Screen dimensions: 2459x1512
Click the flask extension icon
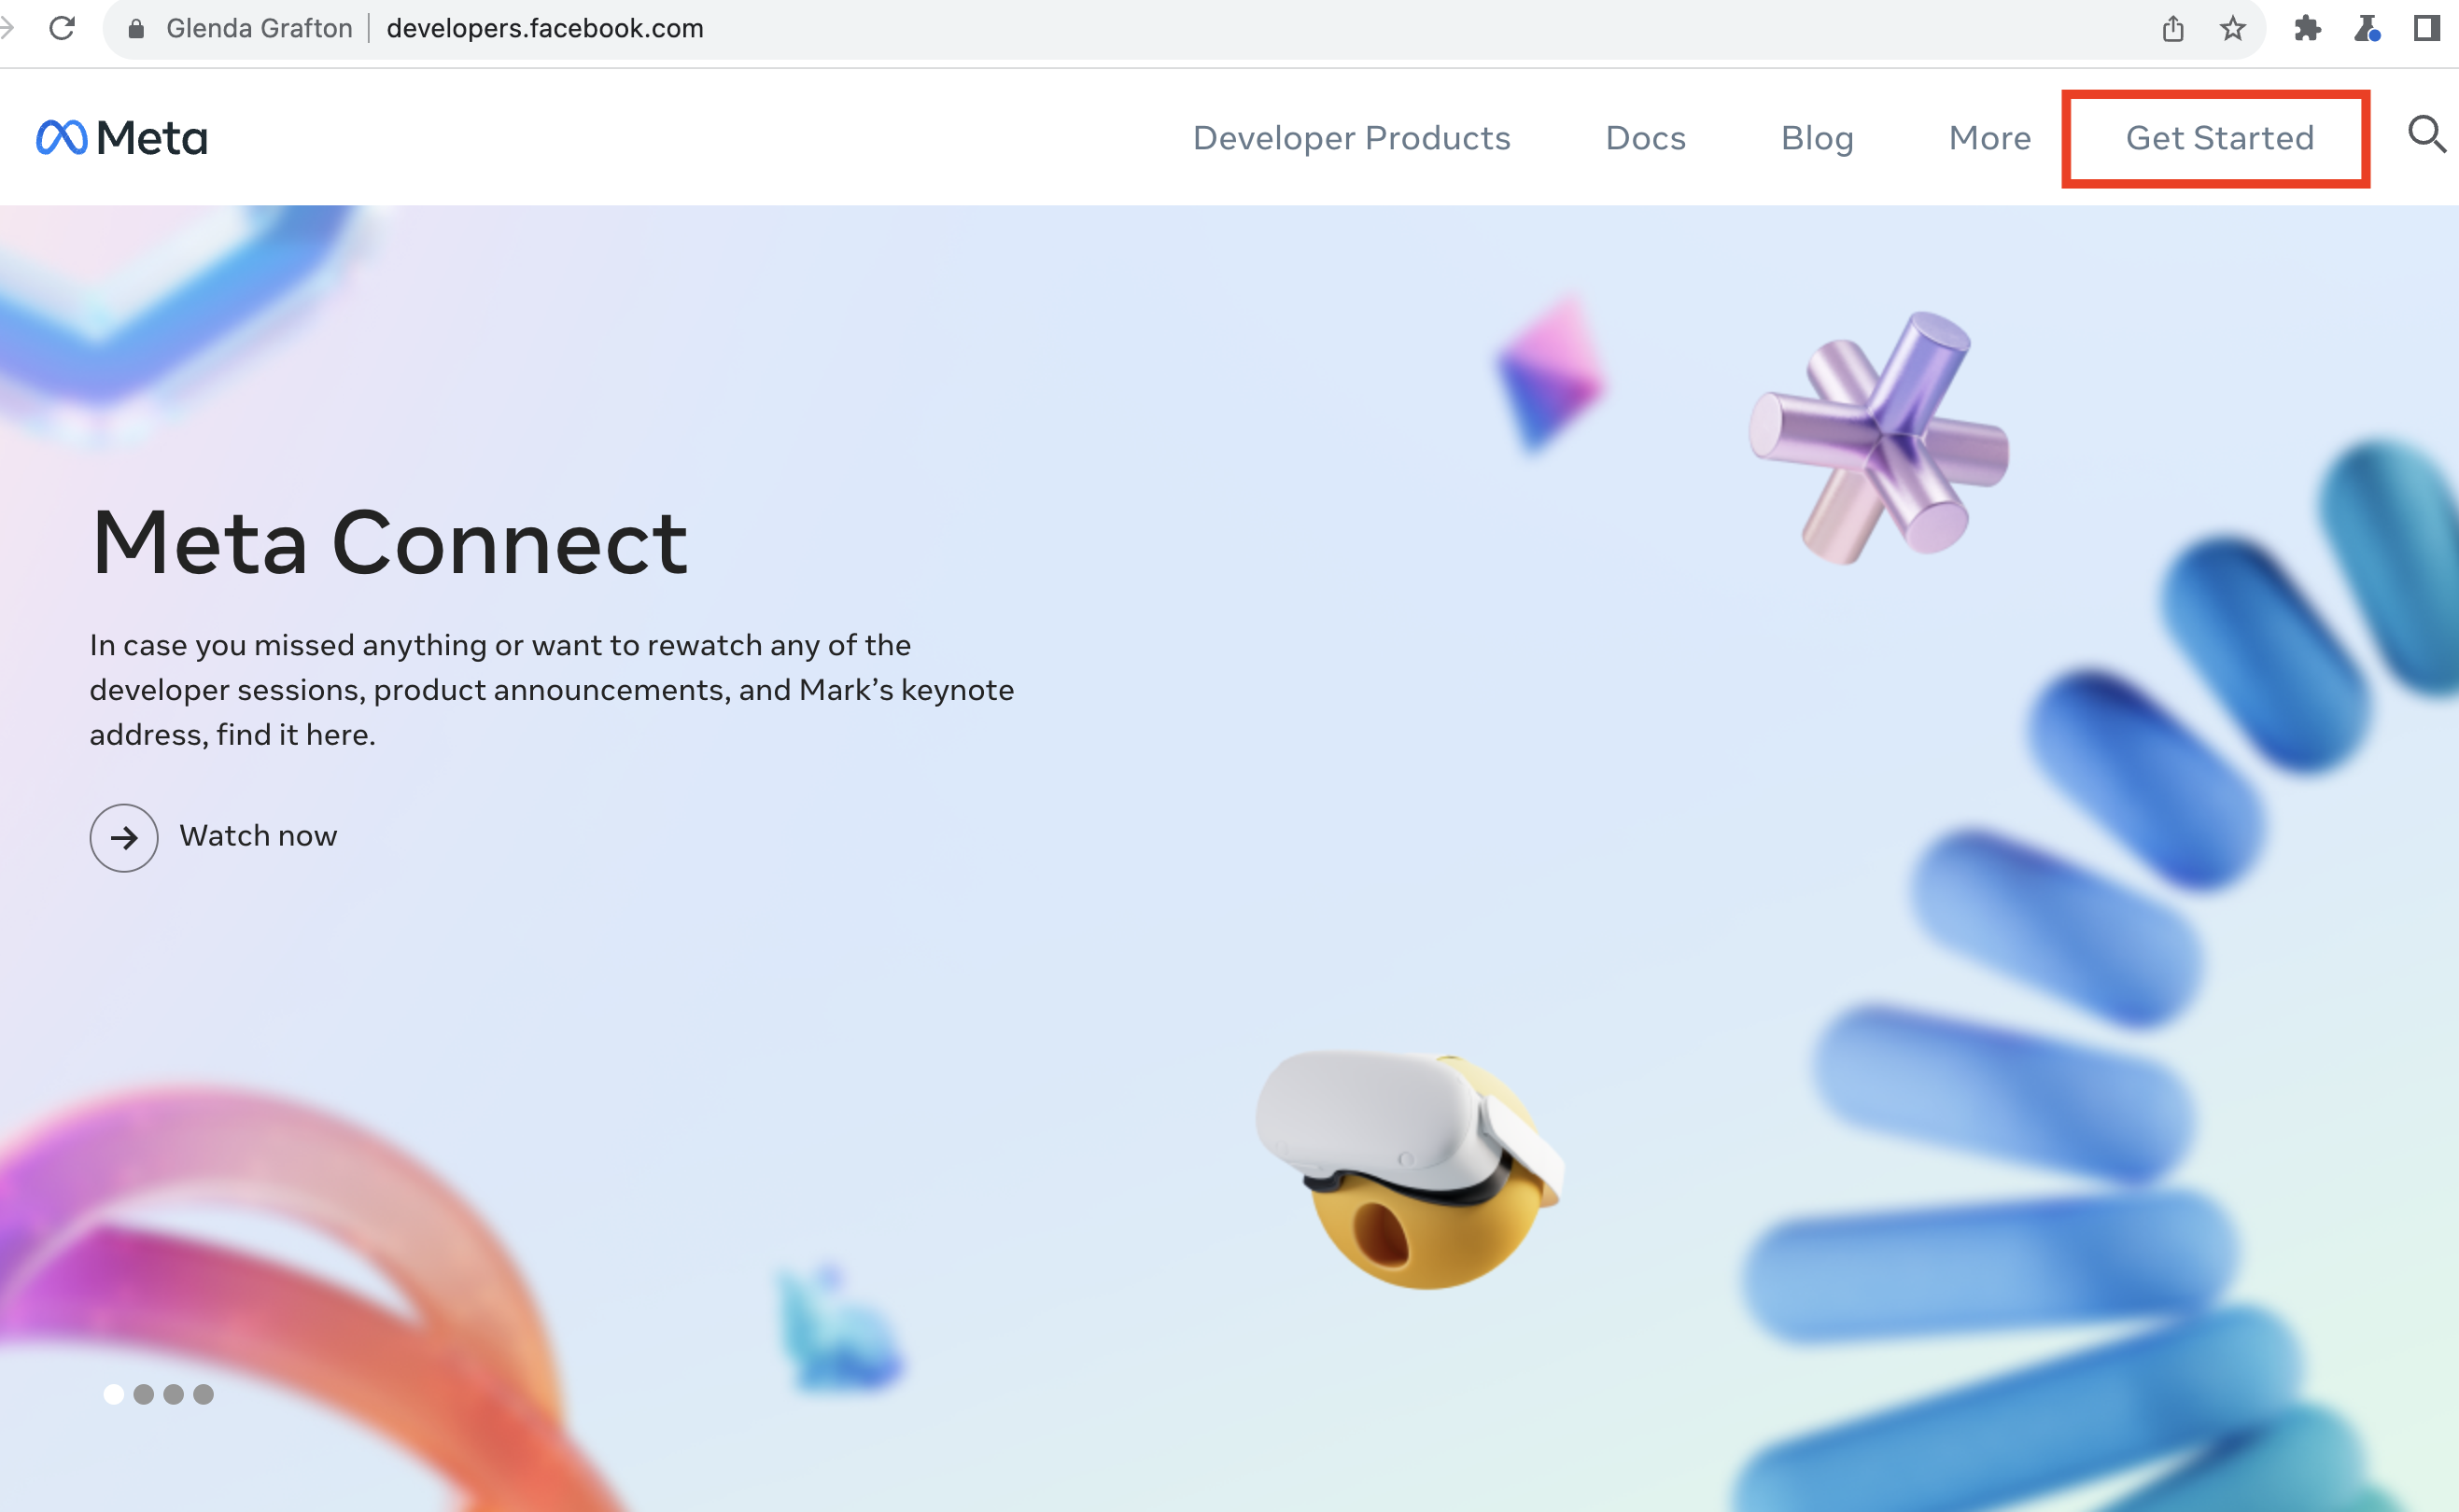coord(2367,28)
